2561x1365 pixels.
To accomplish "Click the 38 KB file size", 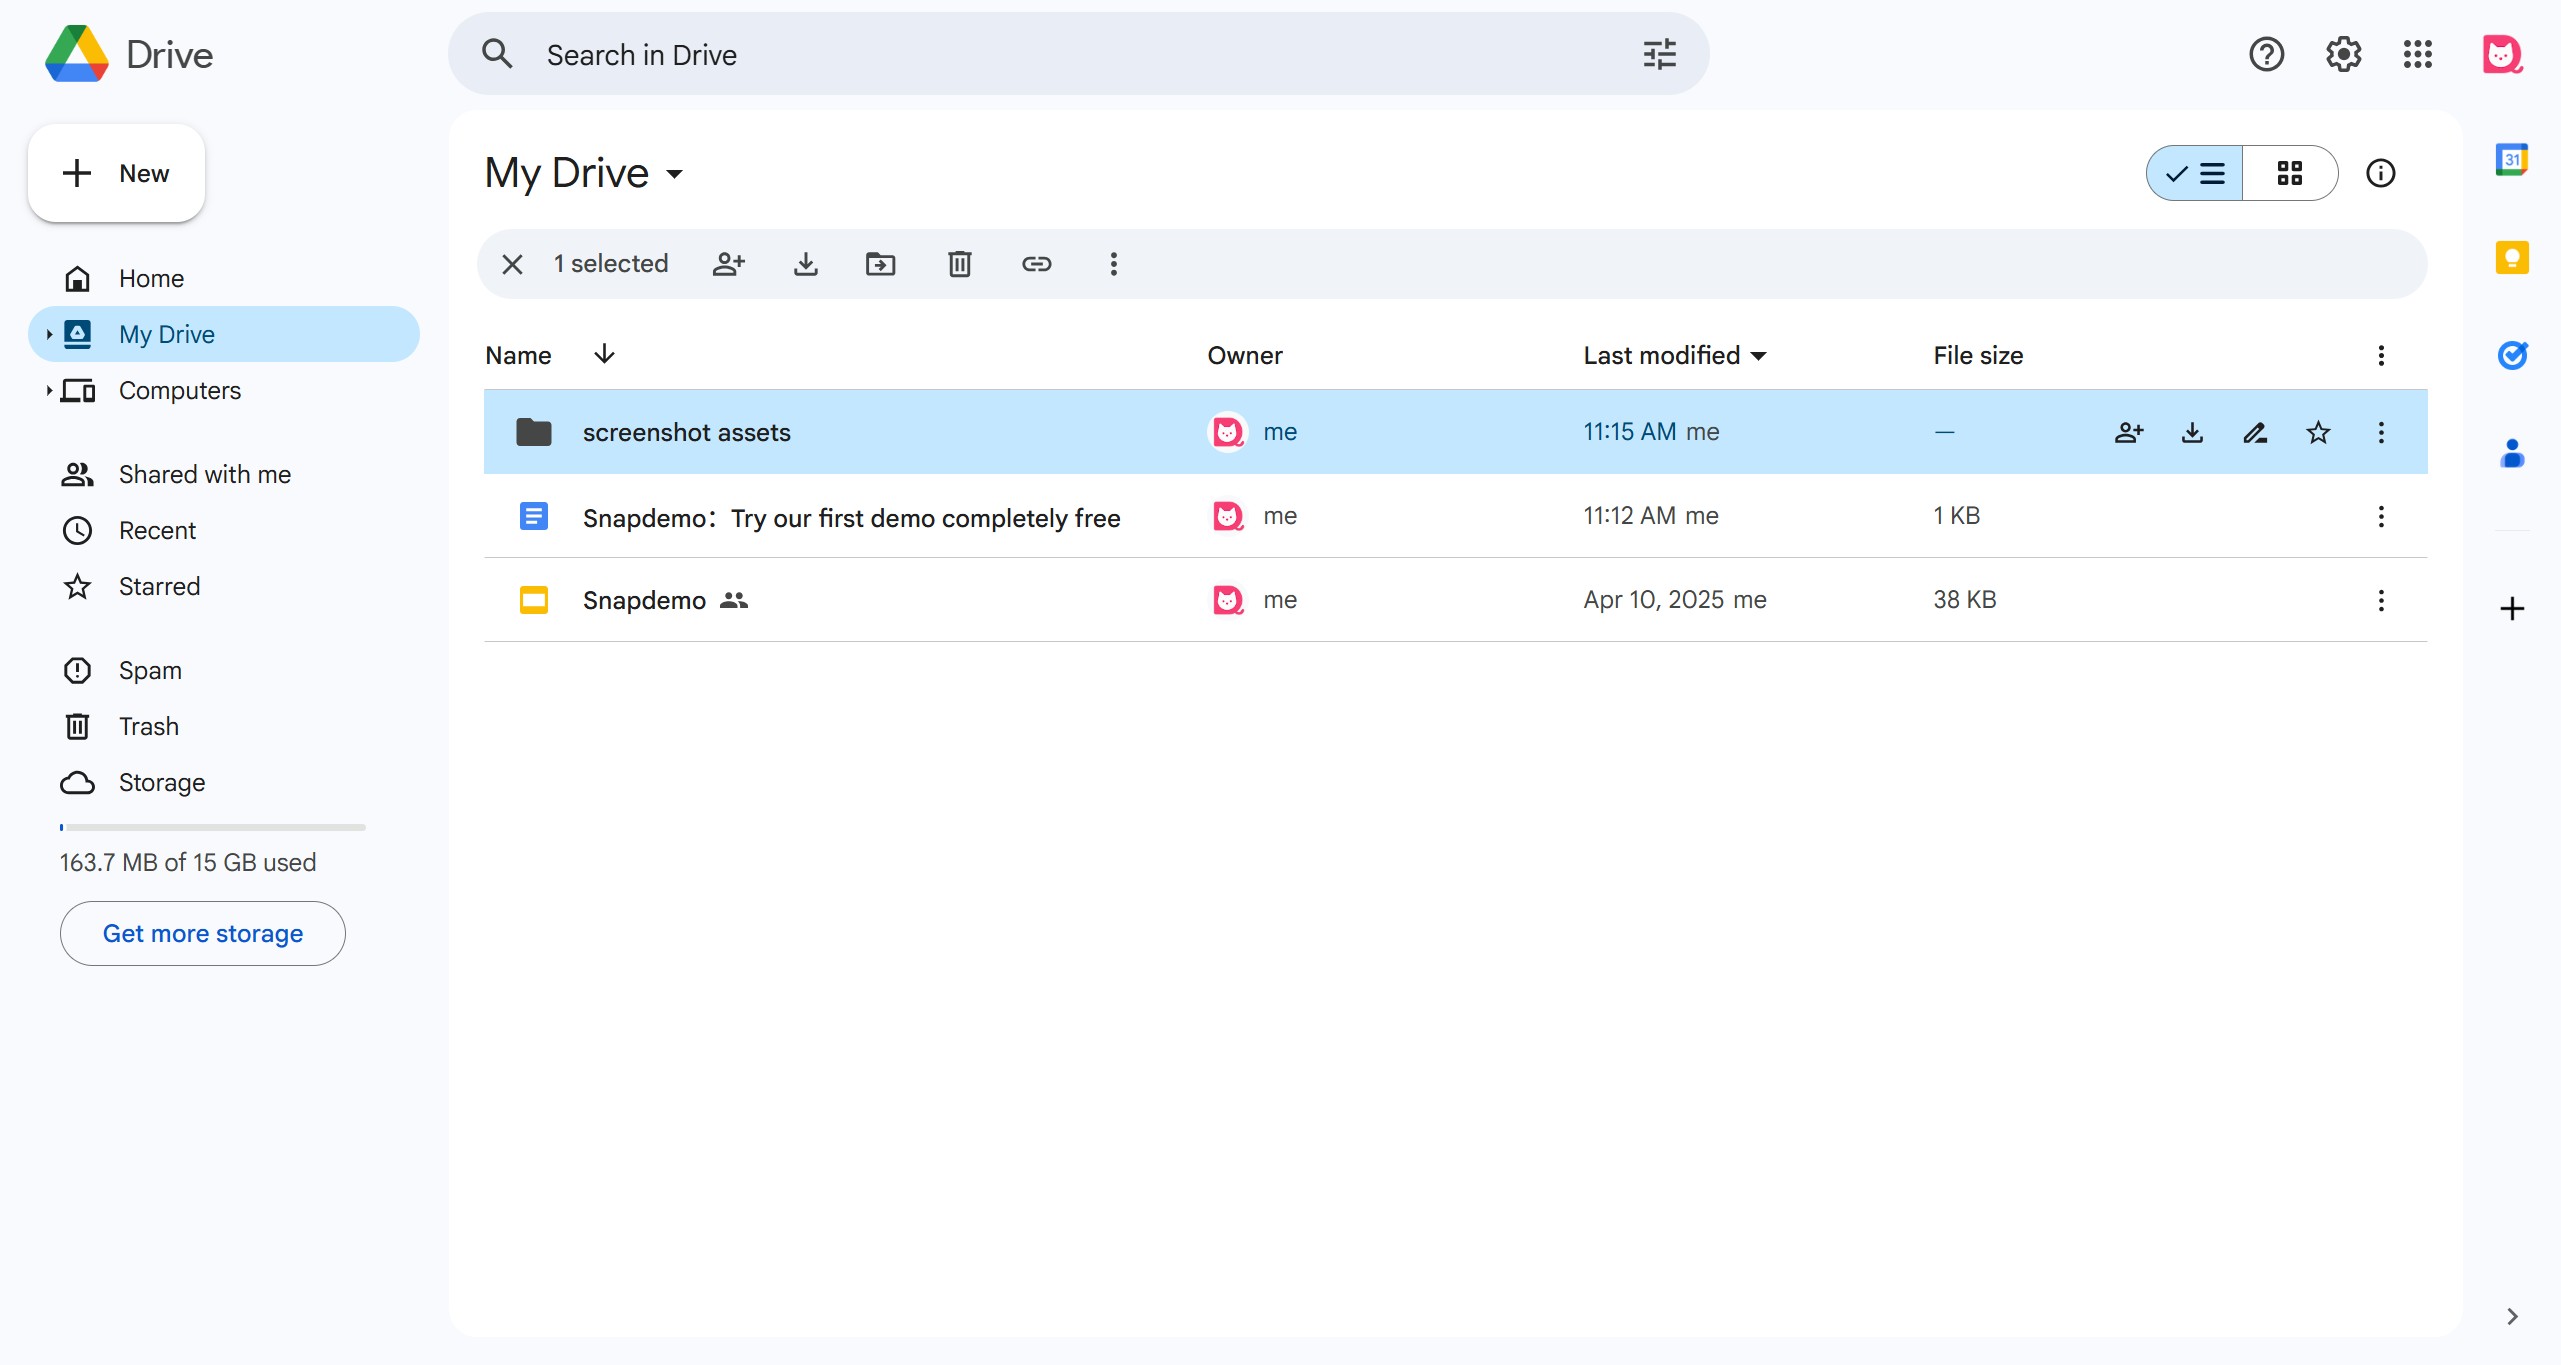I will pyautogui.click(x=1965, y=600).
